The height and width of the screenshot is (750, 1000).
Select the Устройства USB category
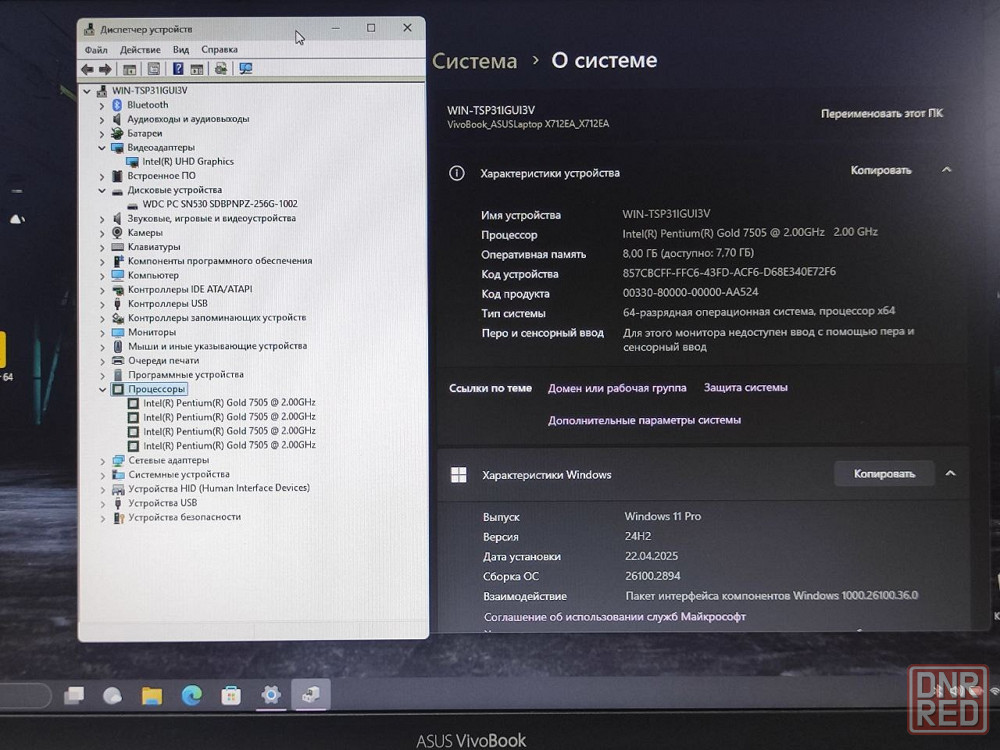163,503
